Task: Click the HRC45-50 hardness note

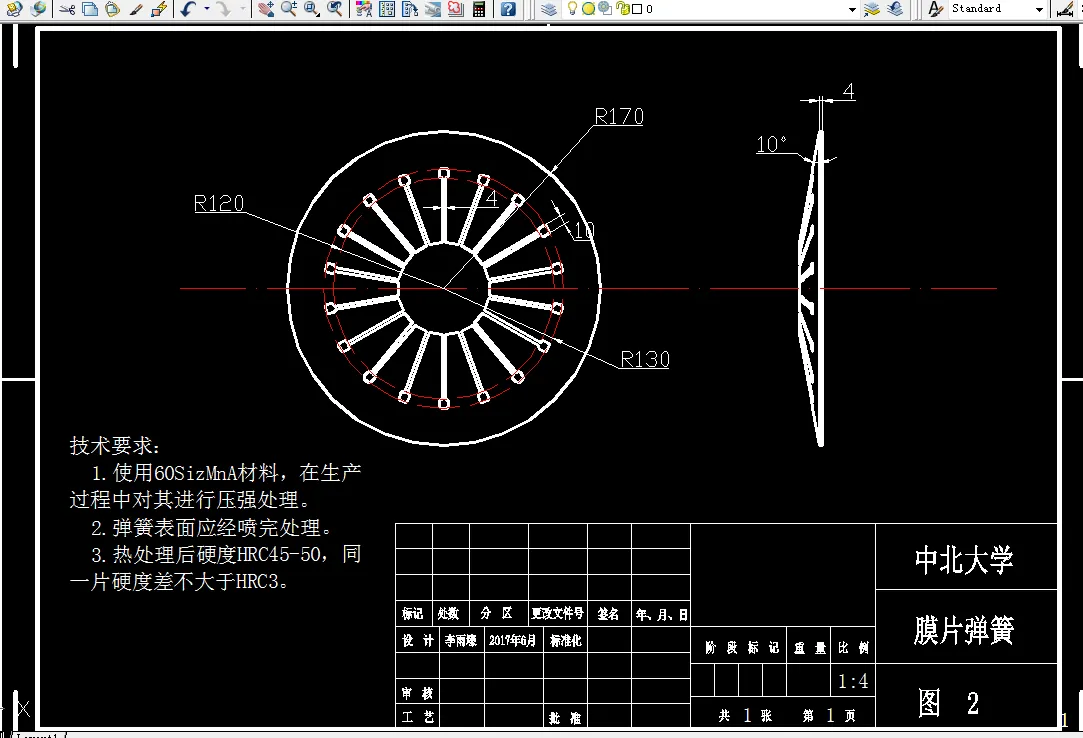Action: (x=226, y=555)
